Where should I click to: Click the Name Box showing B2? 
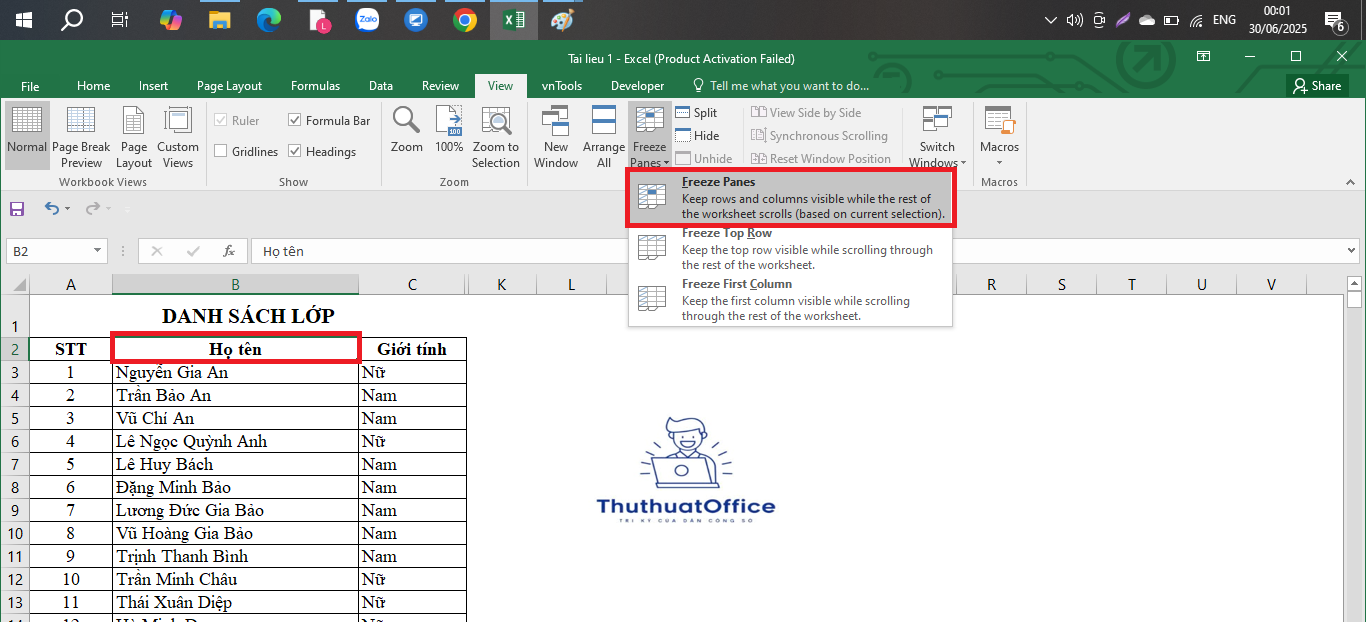click(x=48, y=251)
